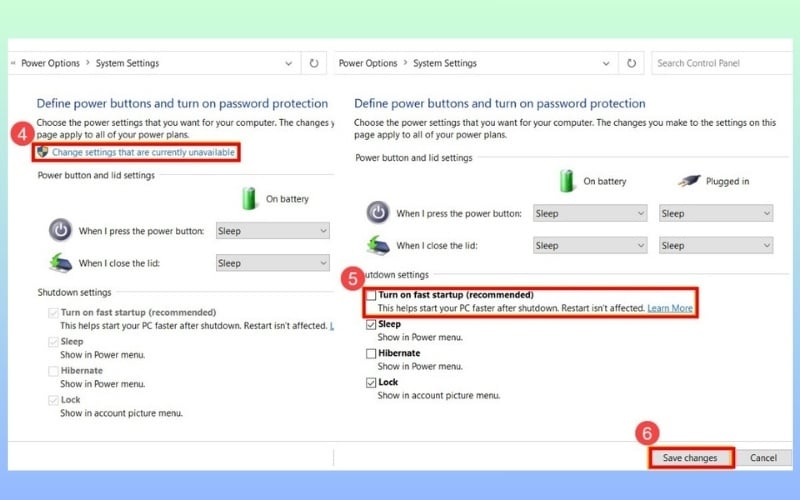Click the power button icon in right window
This screenshot has width=800, height=500.
[x=377, y=213]
